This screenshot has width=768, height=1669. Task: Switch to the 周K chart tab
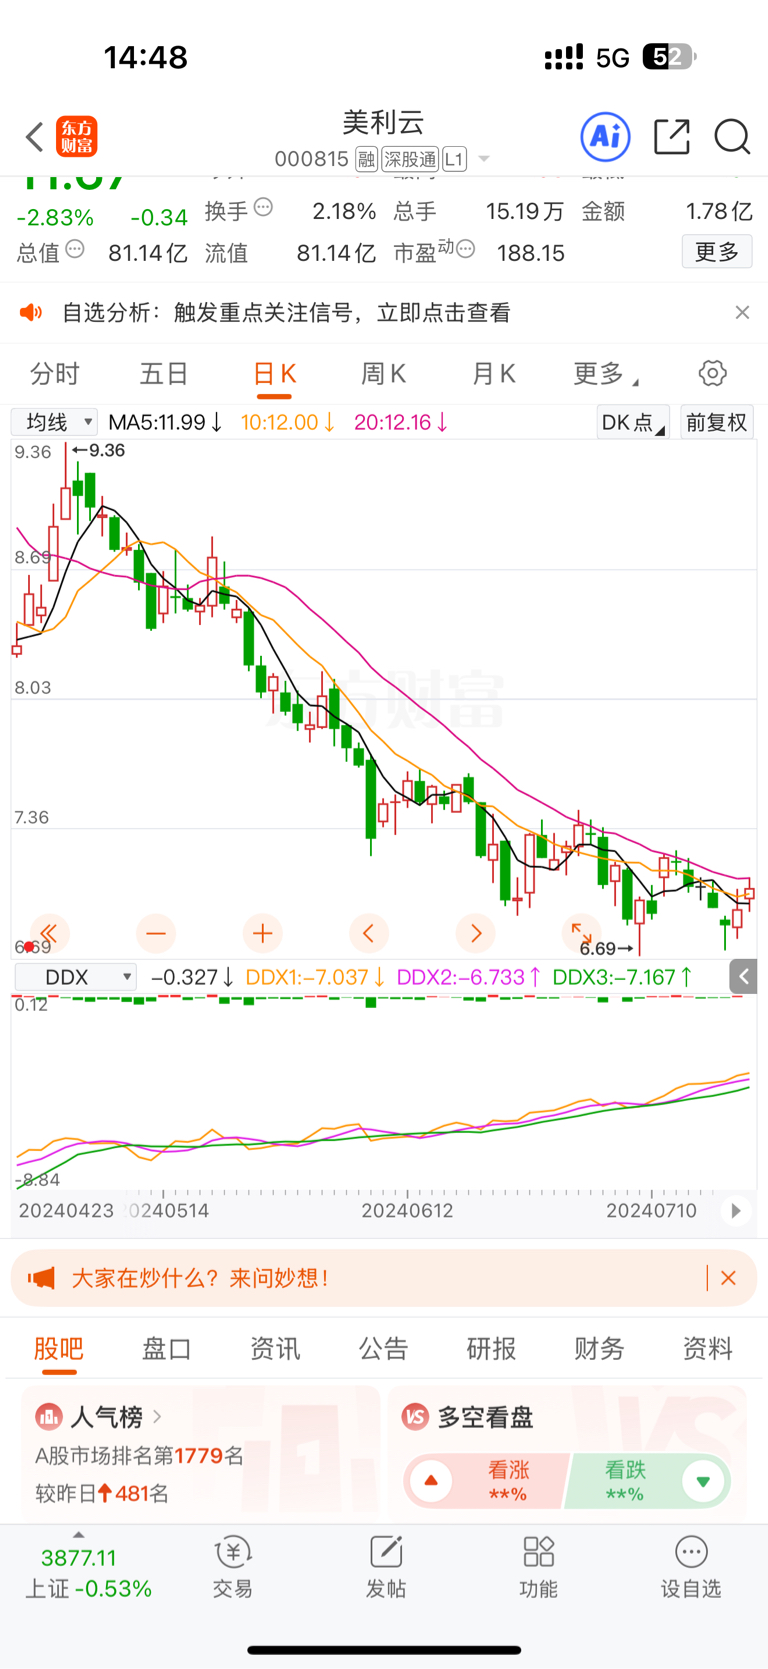click(383, 374)
